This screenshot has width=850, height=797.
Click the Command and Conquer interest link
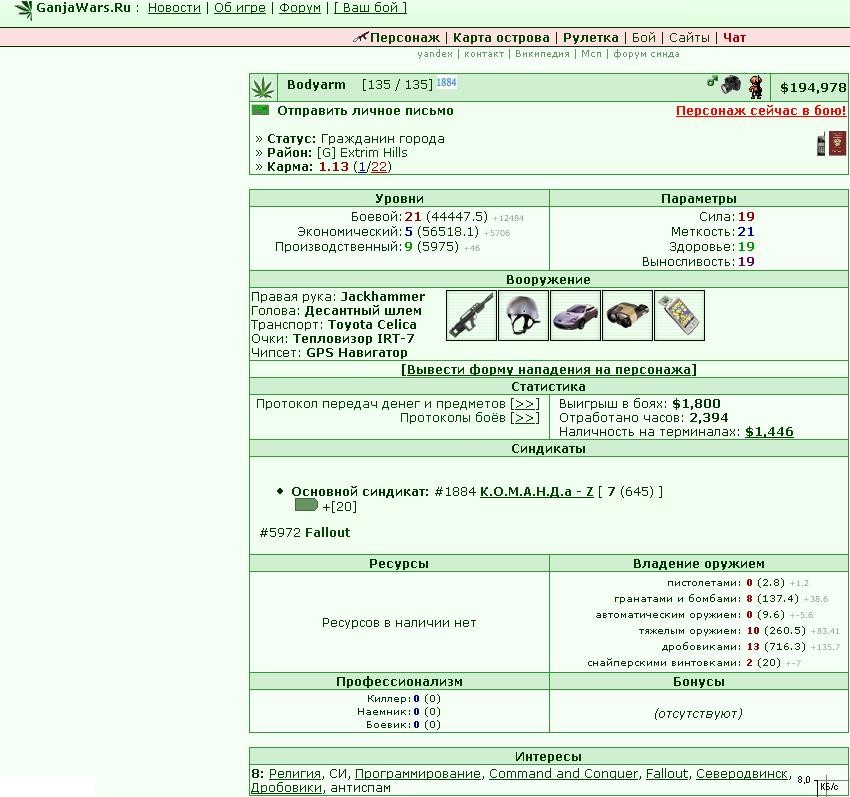click(563, 774)
